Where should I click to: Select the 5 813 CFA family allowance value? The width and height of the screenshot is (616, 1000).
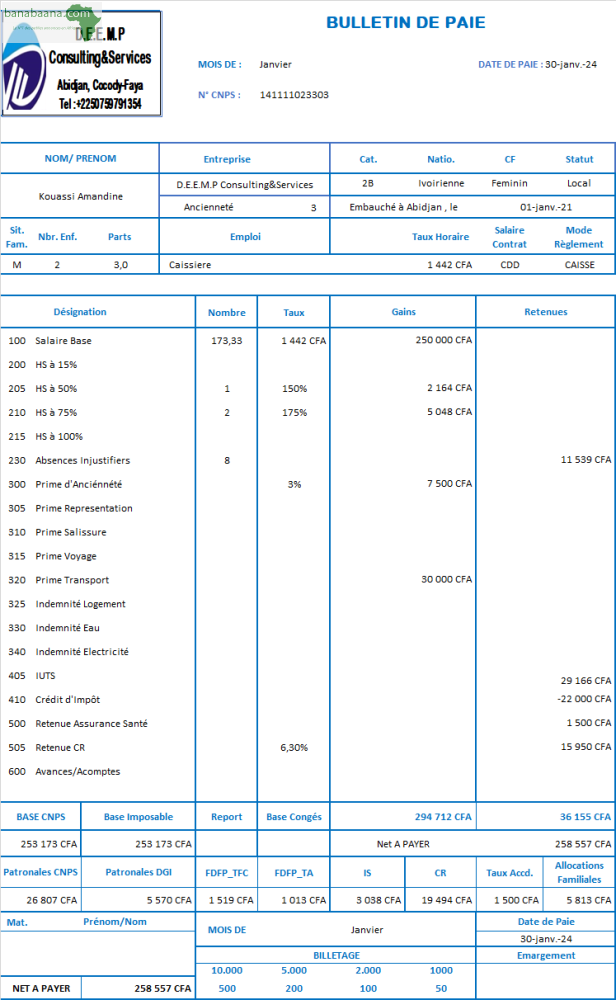point(589,900)
